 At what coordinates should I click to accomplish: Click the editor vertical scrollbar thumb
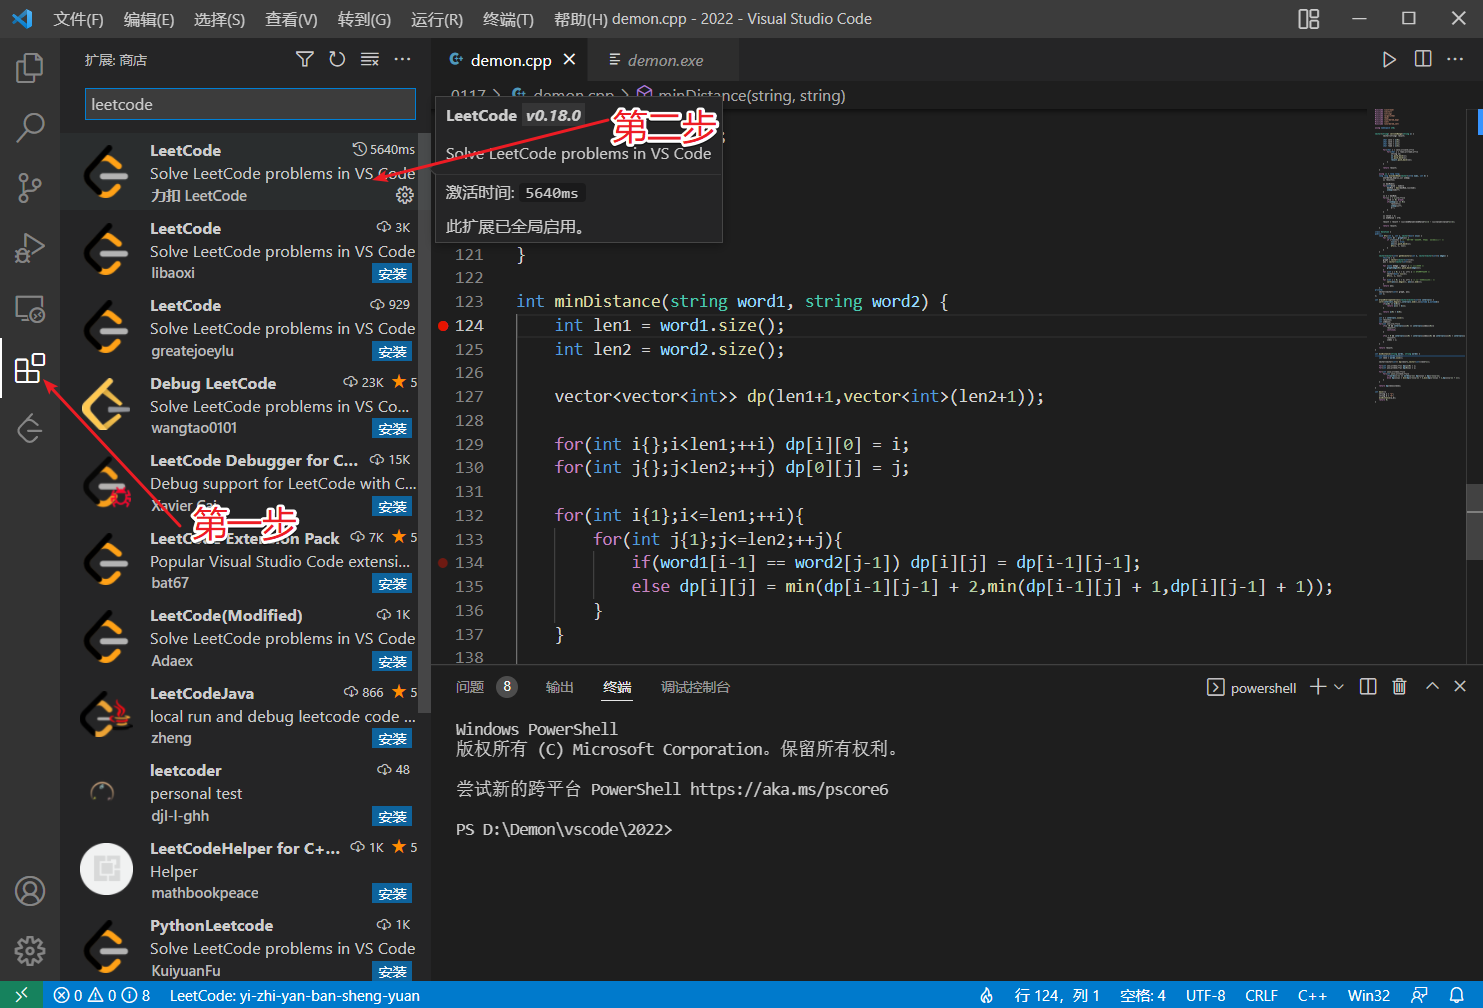pos(1474,522)
